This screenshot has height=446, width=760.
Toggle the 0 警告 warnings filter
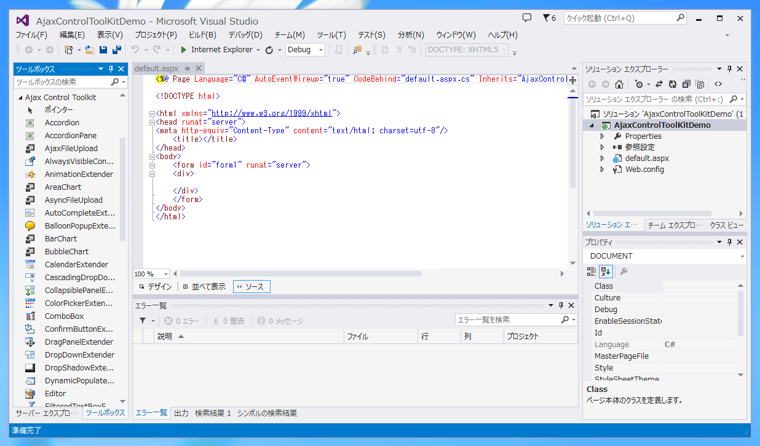tap(228, 321)
